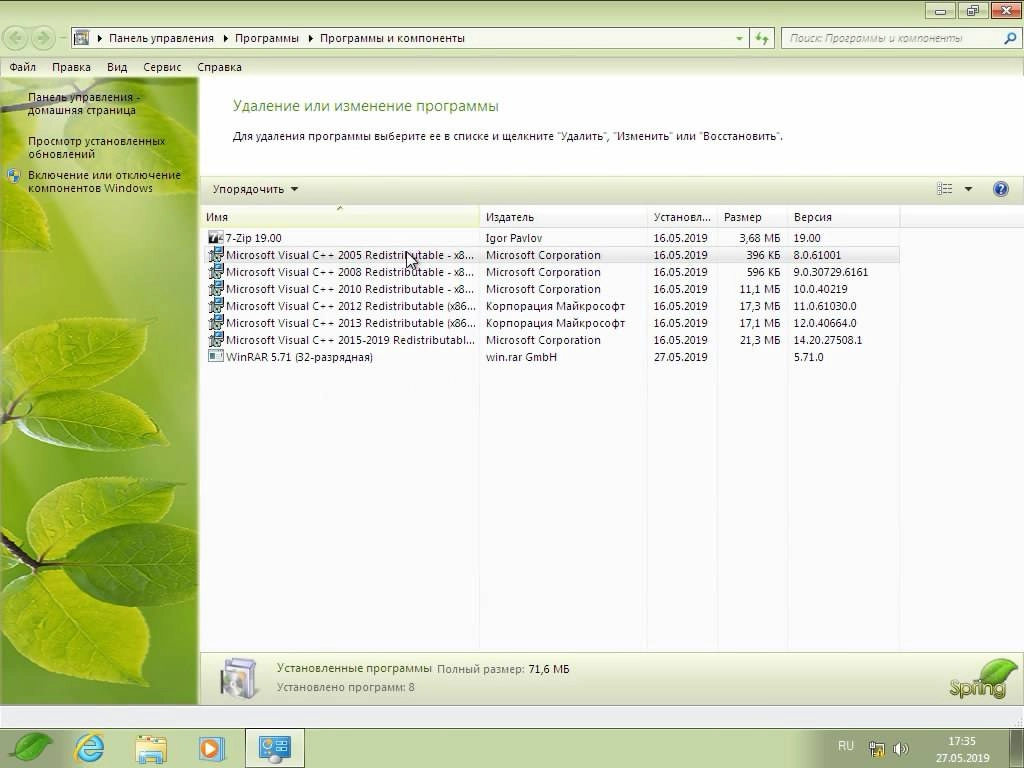This screenshot has height=768, width=1024.
Task: Click the network tray icon
Action: pyautogui.click(x=876, y=748)
